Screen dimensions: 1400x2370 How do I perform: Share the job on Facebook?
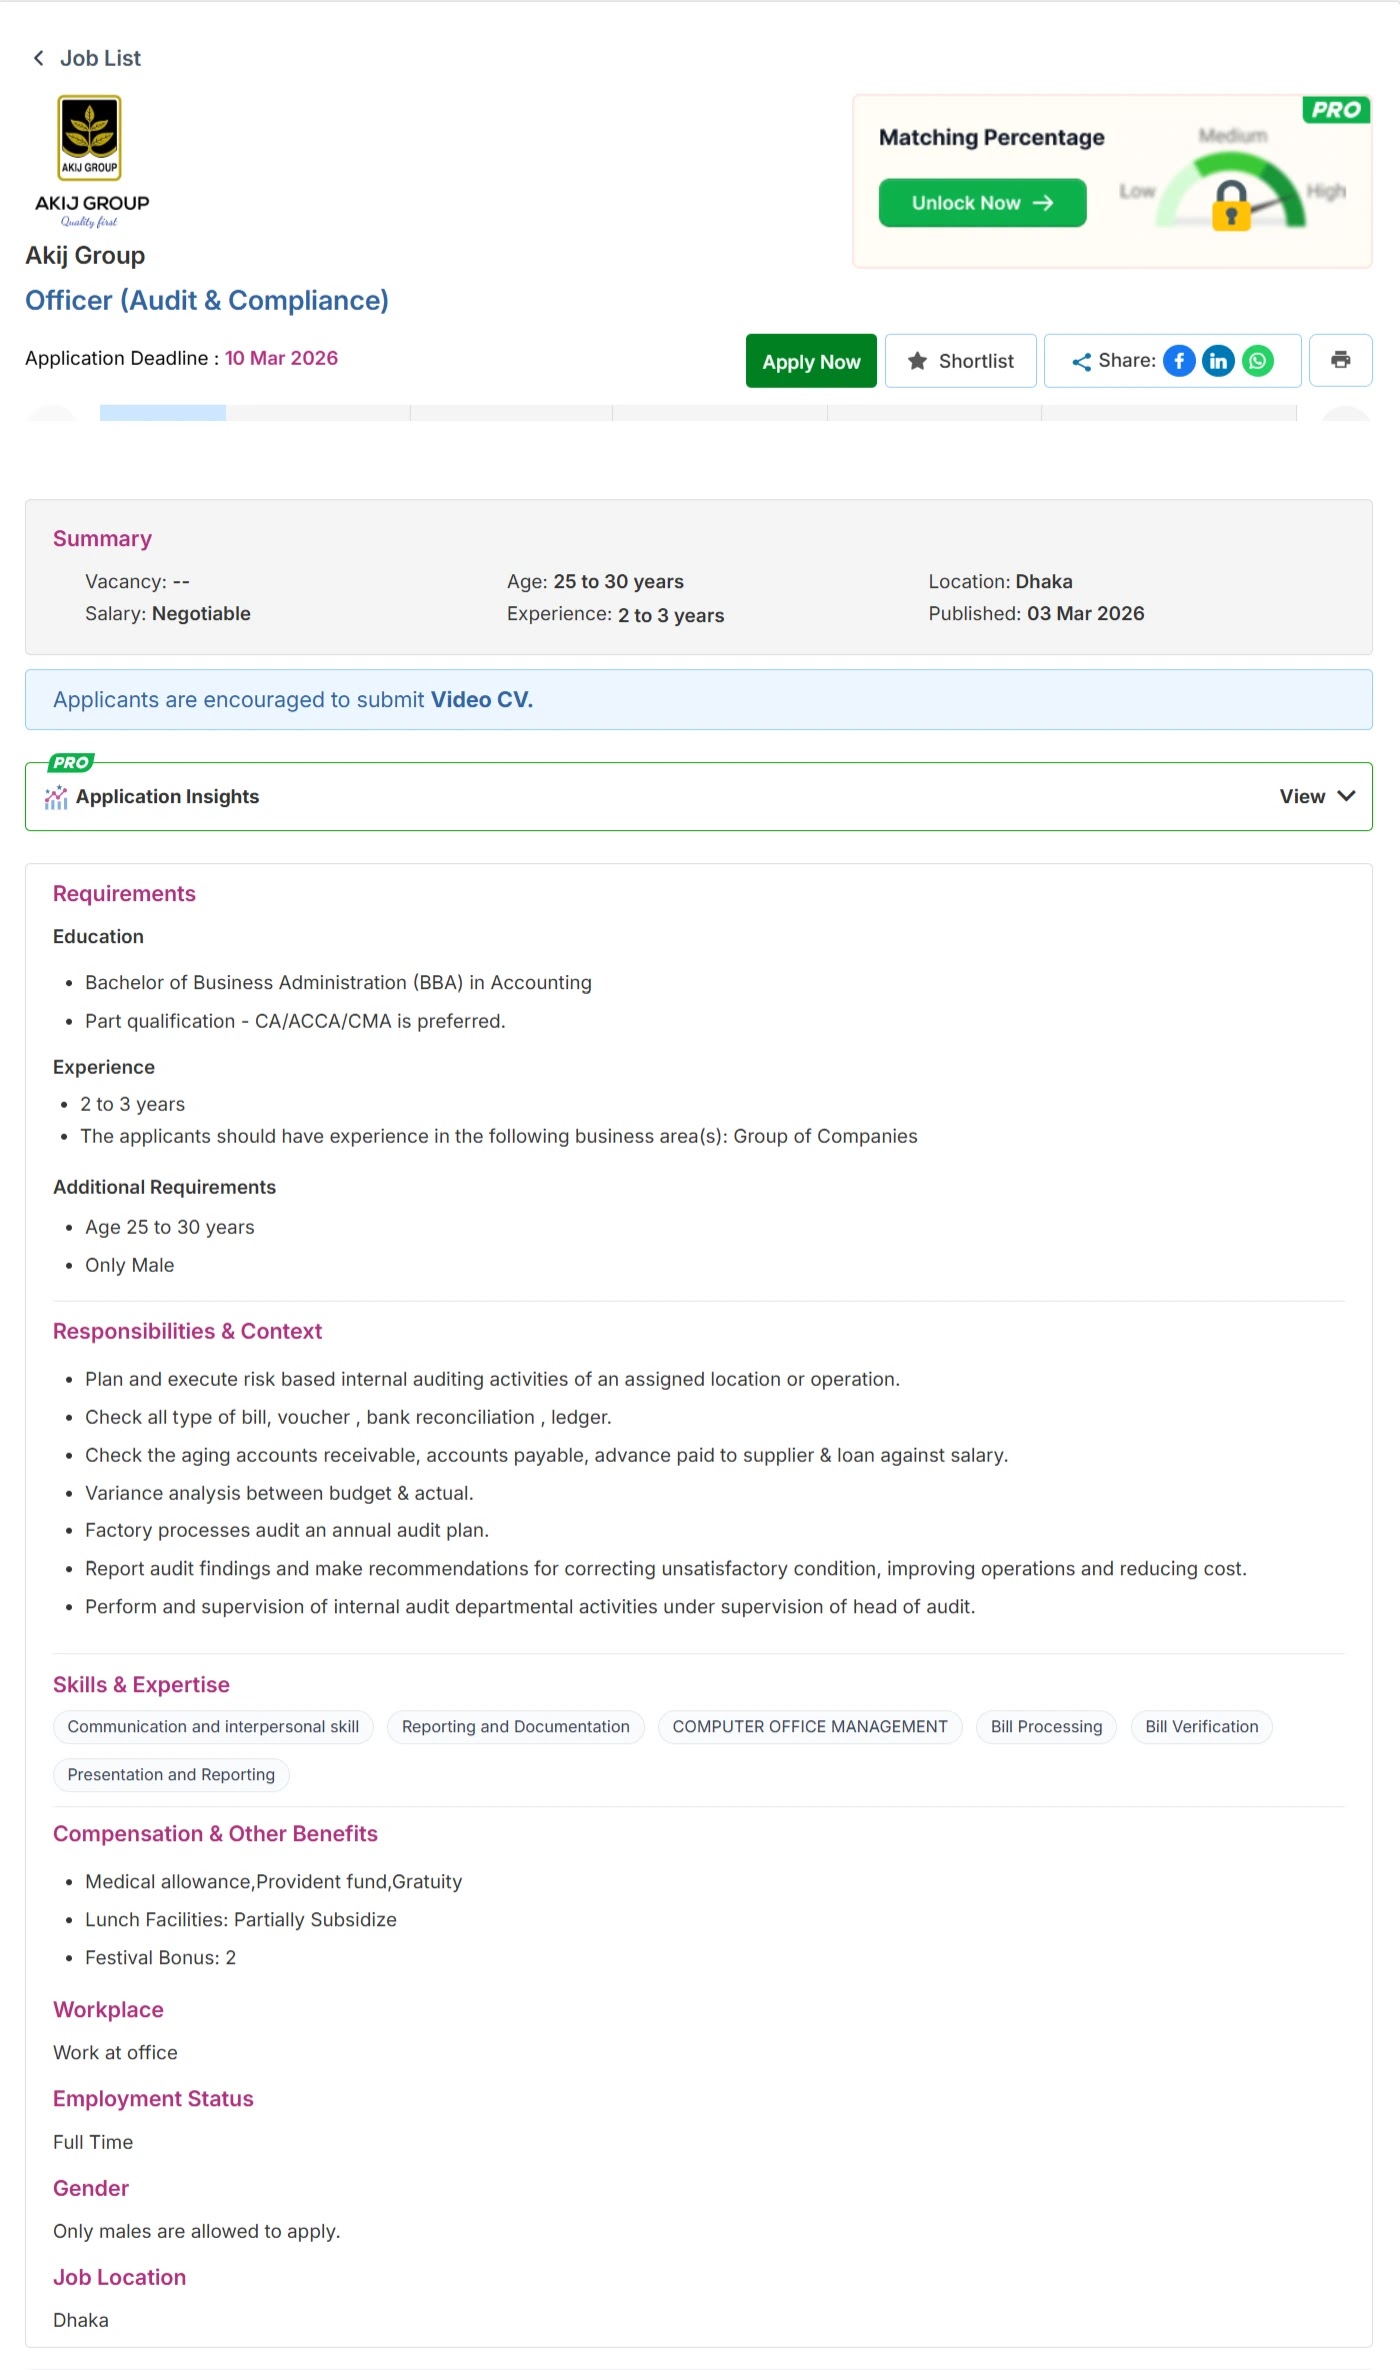coord(1179,361)
